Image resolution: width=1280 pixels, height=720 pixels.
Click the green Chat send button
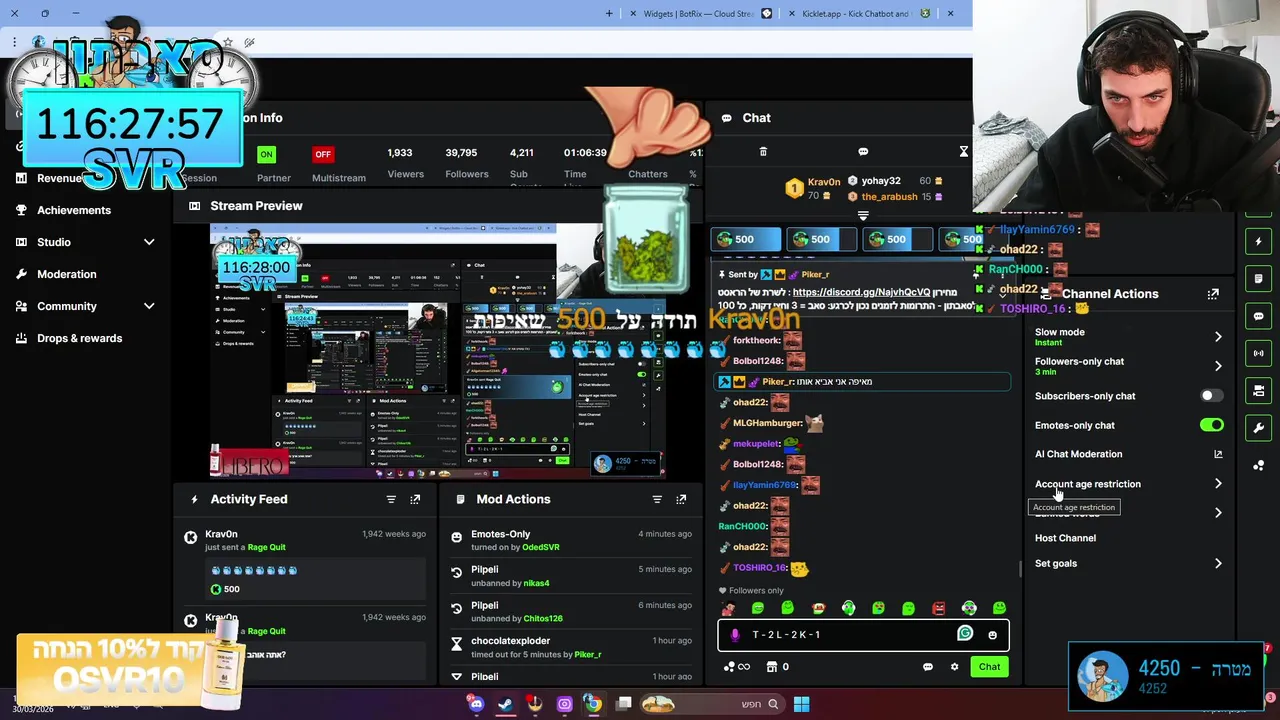[989, 667]
